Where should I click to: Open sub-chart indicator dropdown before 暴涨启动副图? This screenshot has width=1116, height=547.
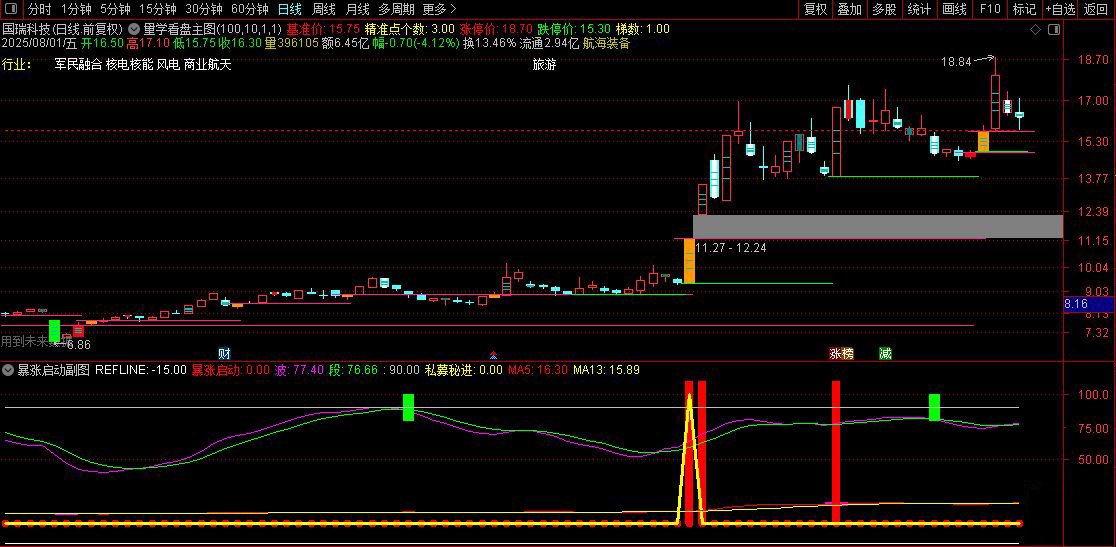9,370
